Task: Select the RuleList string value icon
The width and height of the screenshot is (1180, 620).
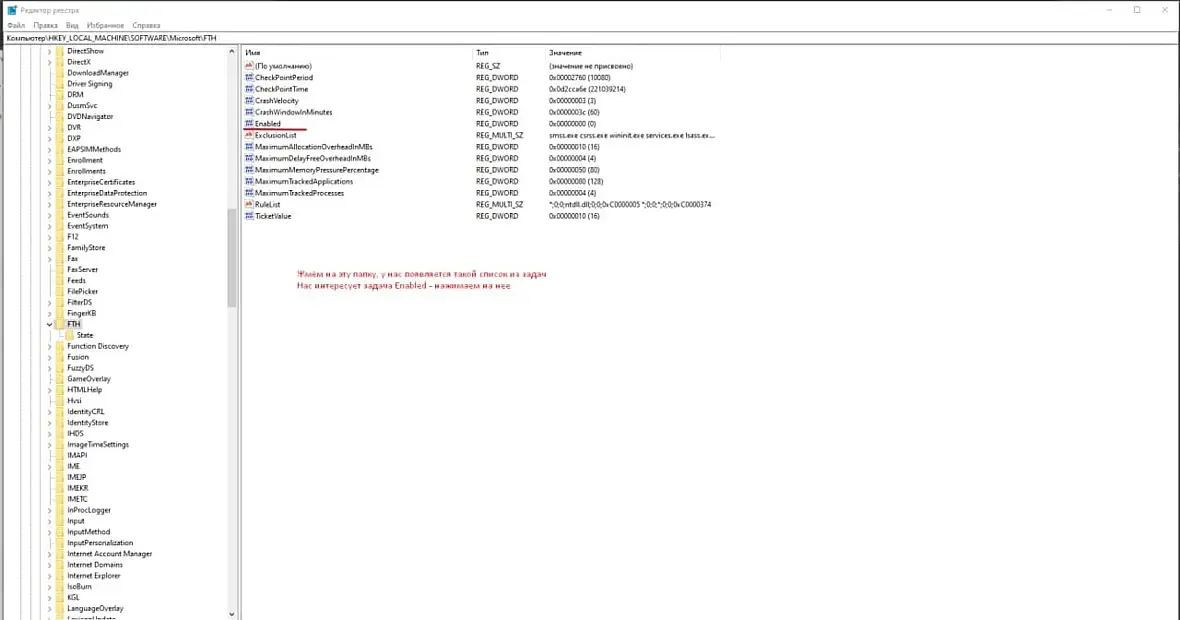Action: click(x=249, y=205)
